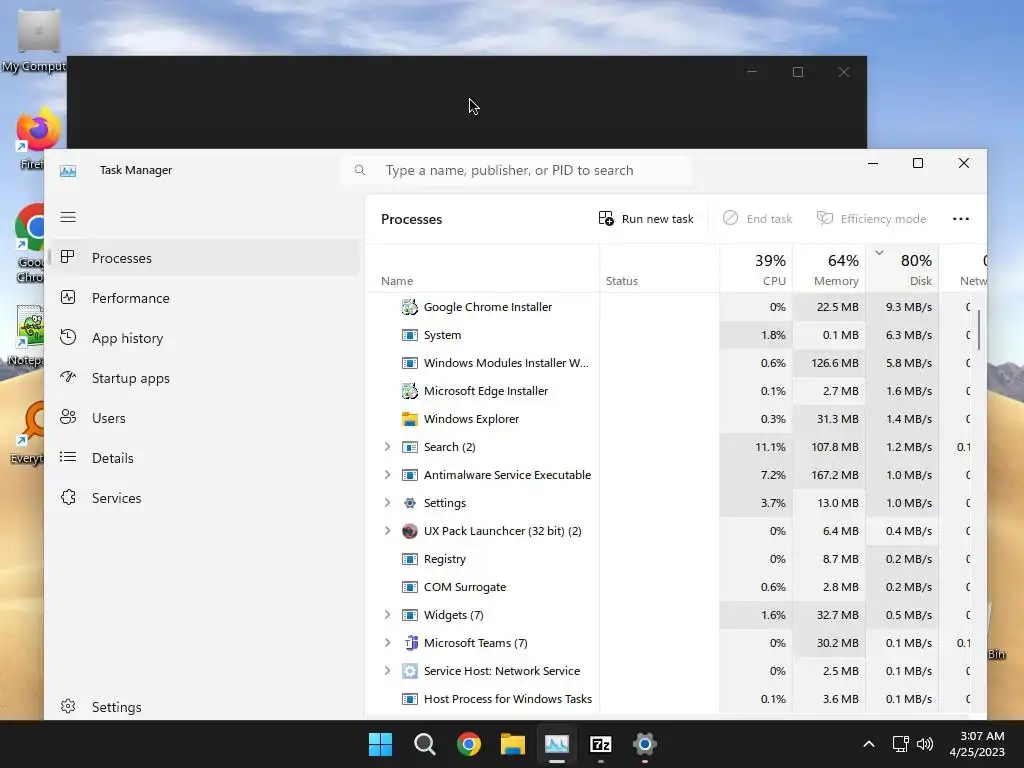1024x768 pixels.
Task: Click the Microsoft Edge Installer process icon
Action: 409,391
